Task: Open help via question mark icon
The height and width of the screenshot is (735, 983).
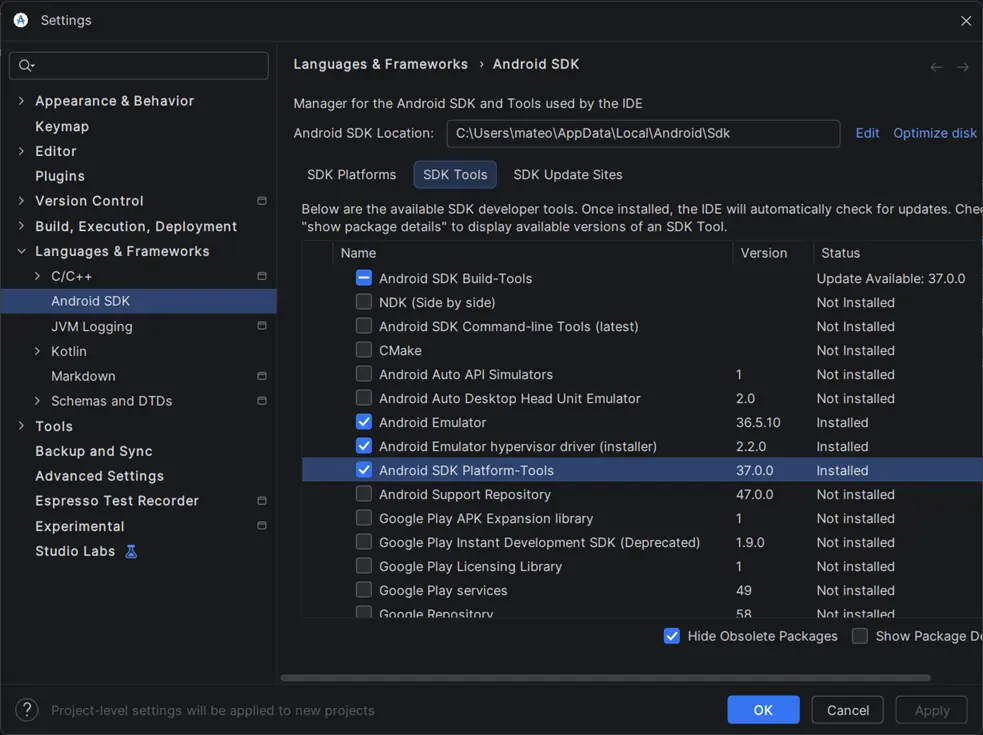Action: (x=27, y=710)
